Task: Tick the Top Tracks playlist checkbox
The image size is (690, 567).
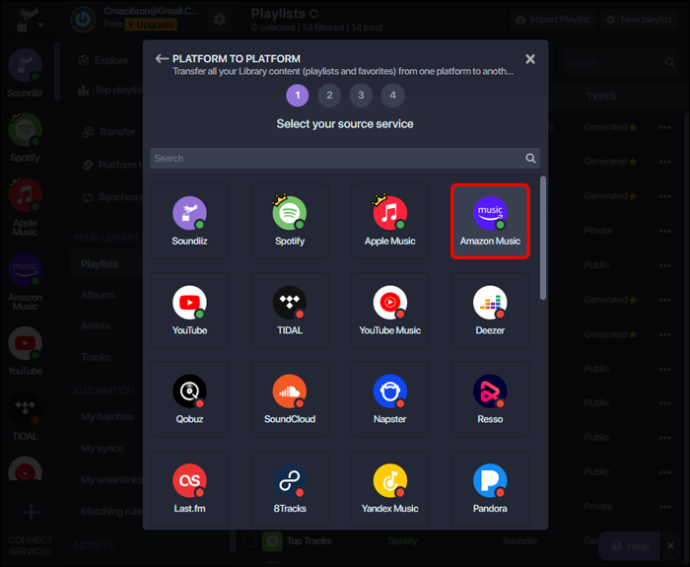Action: 250,541
